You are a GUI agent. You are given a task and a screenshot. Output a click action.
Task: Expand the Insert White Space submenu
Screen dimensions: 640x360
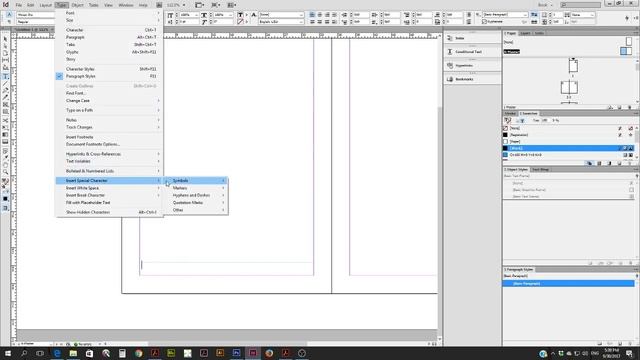(x=109, y=188)
